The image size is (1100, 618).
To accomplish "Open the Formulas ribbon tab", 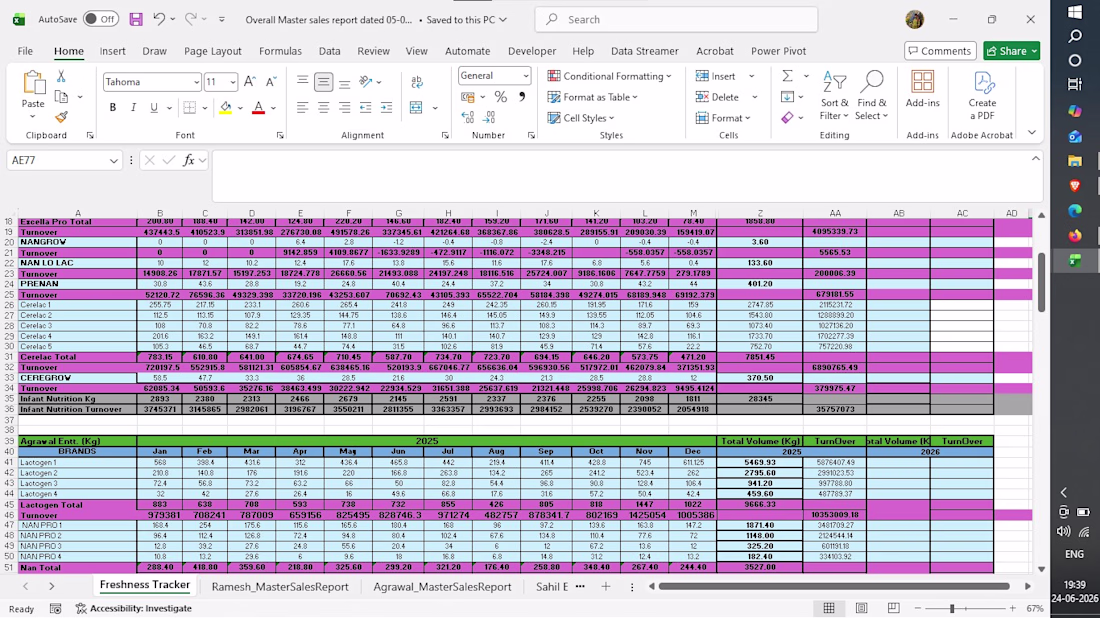I will (x=280, y=51).
